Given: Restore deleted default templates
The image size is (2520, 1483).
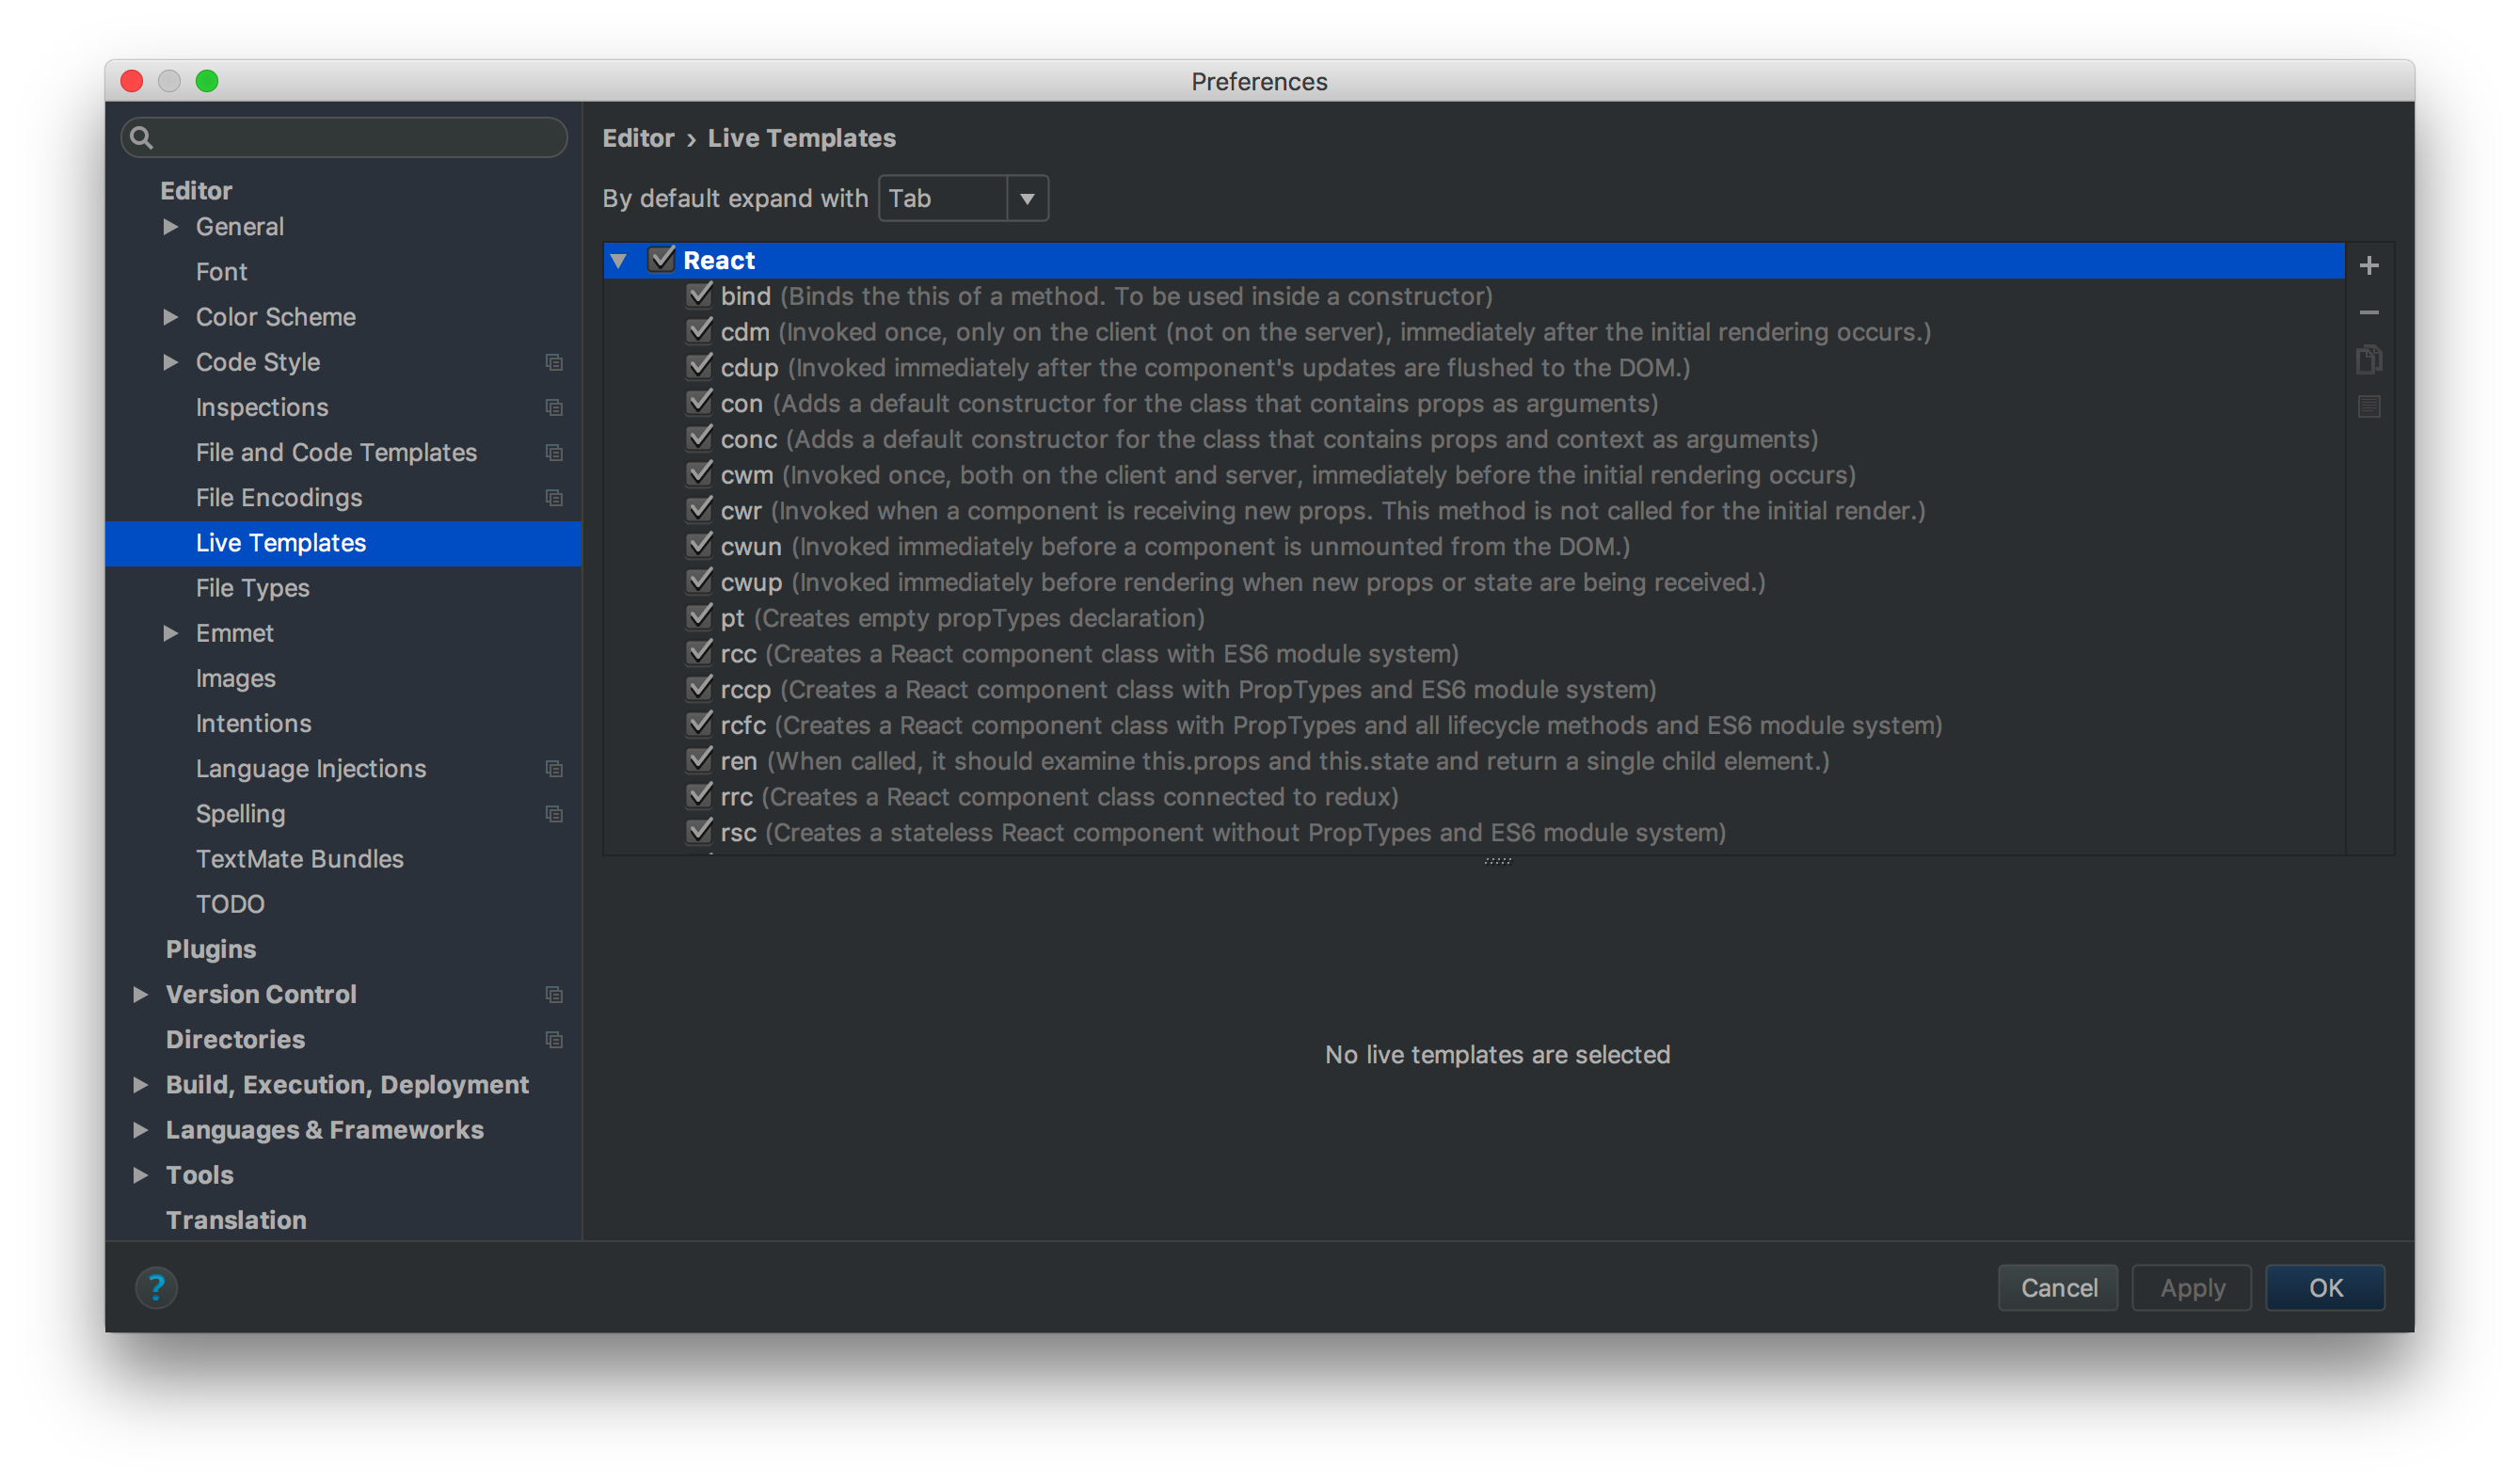Looking at the screenshot, I should click(x=2370, y=406).
